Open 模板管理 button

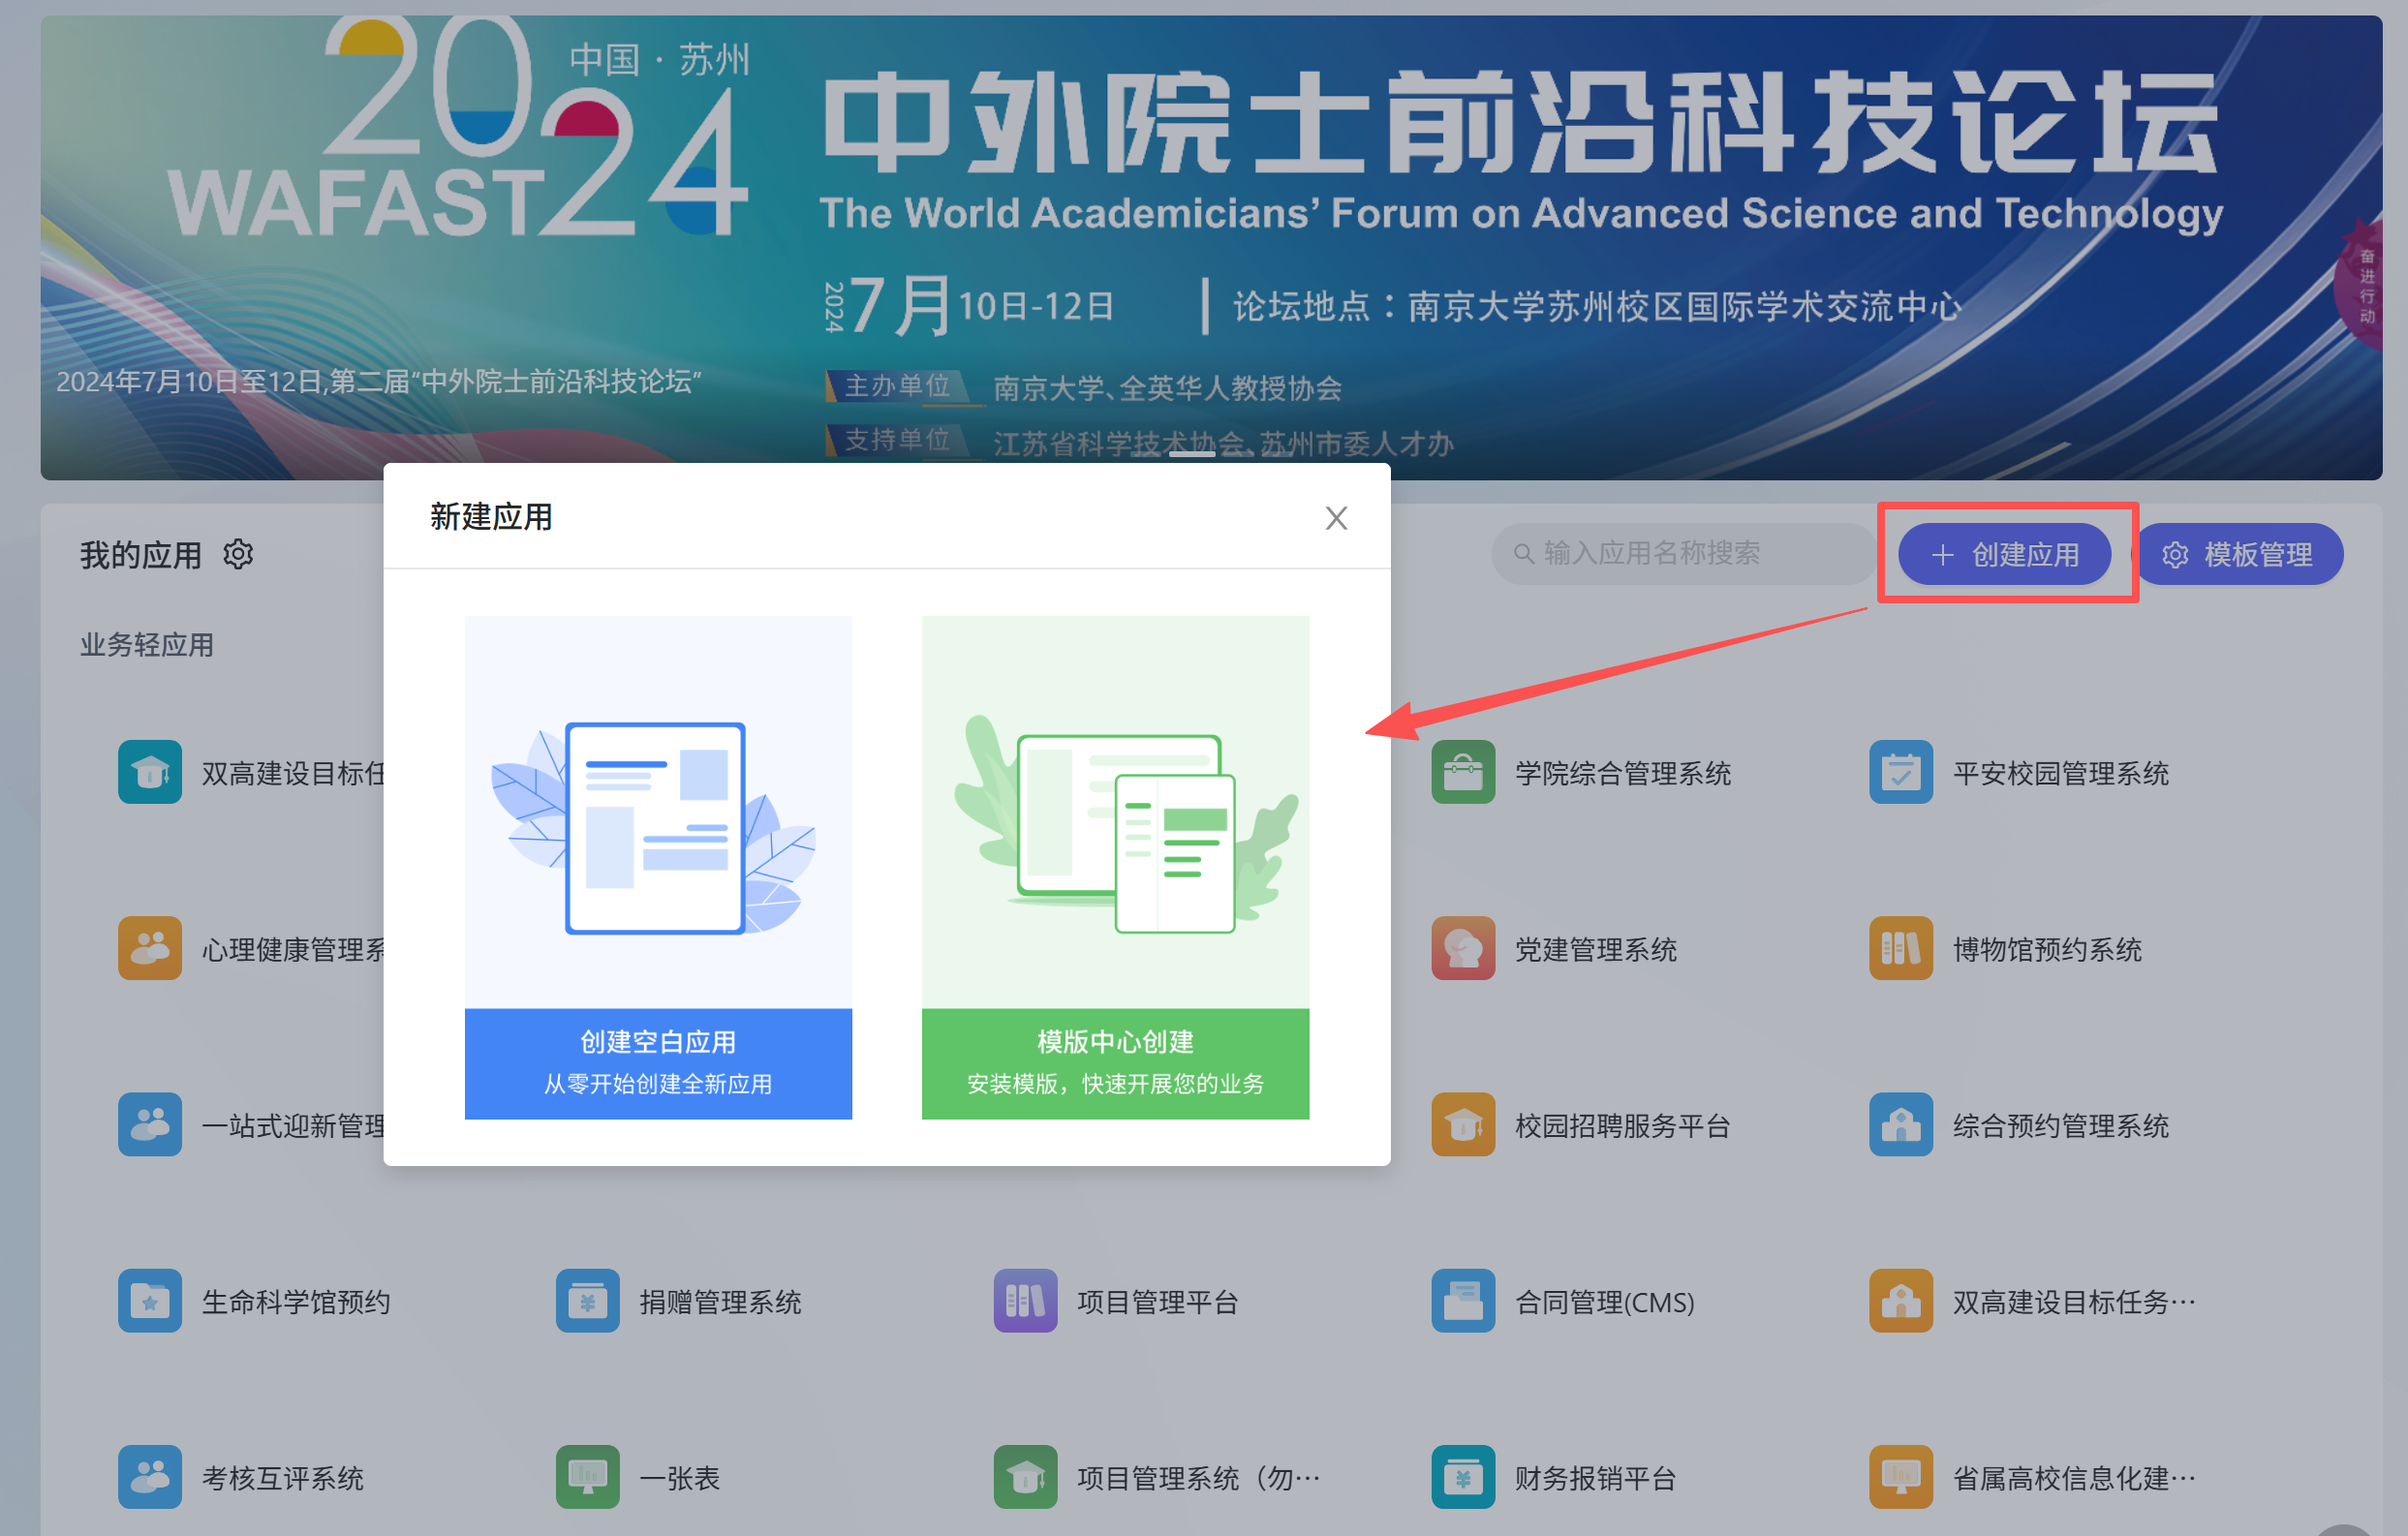pos(2238,554)
